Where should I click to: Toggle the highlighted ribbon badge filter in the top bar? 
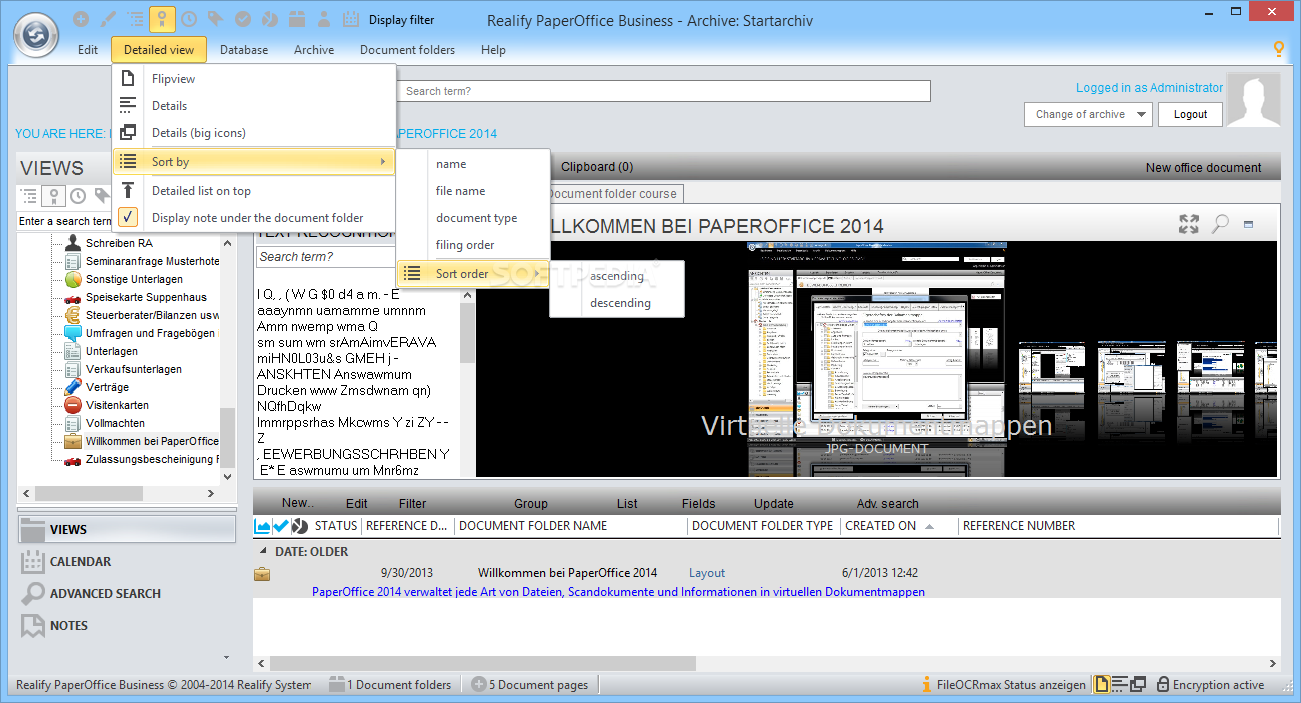[162, 19]
